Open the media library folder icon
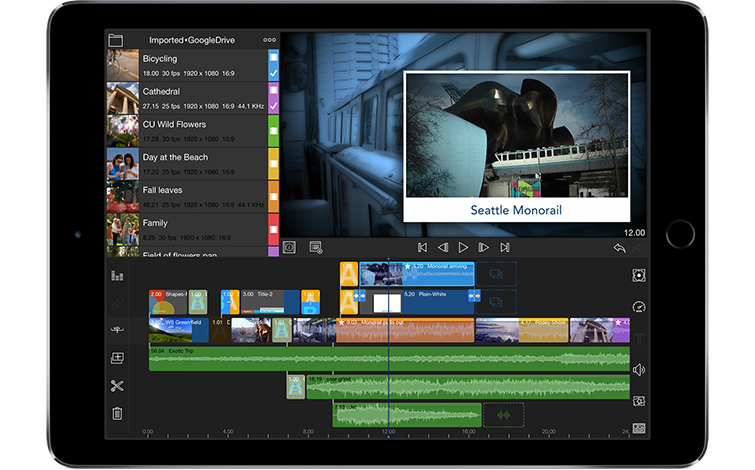Viewport: 755px width, 470px height. [x=116, y=40]
